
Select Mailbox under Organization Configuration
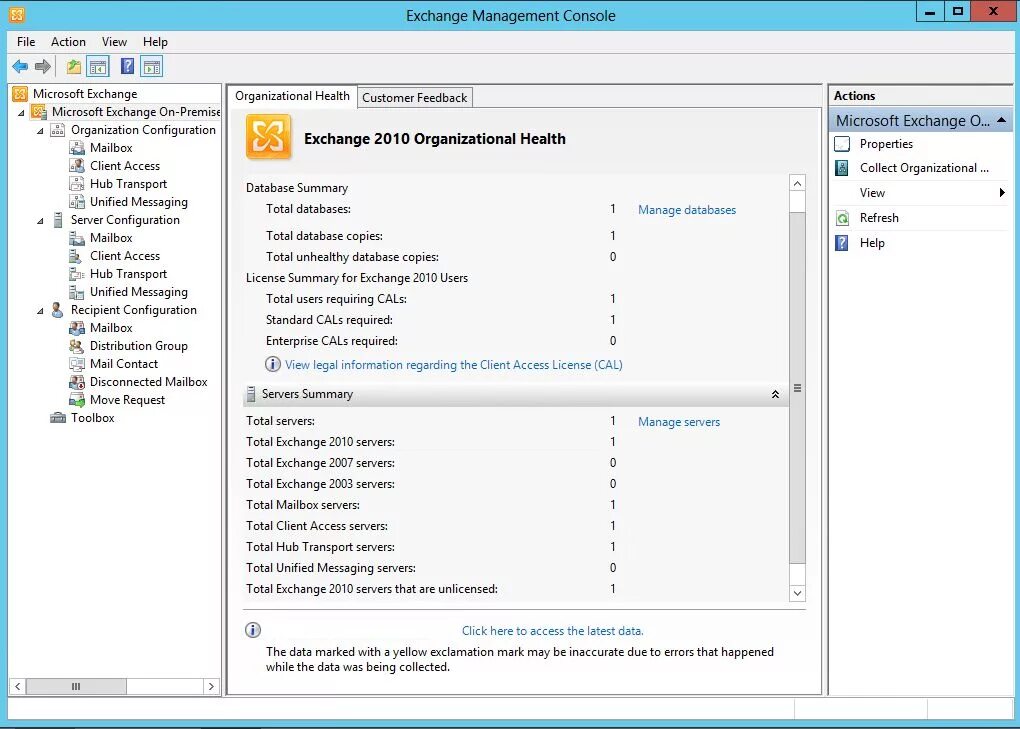[x=111, y=148]
